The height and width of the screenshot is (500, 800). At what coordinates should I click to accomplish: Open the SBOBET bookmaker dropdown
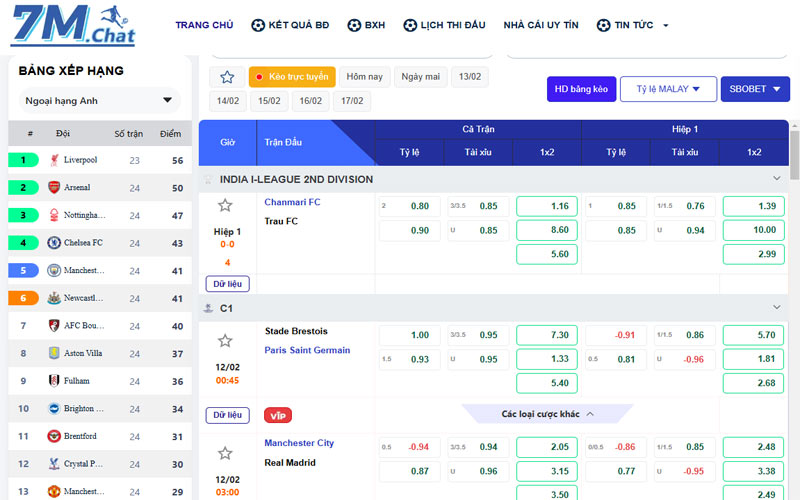click(755, 89)
